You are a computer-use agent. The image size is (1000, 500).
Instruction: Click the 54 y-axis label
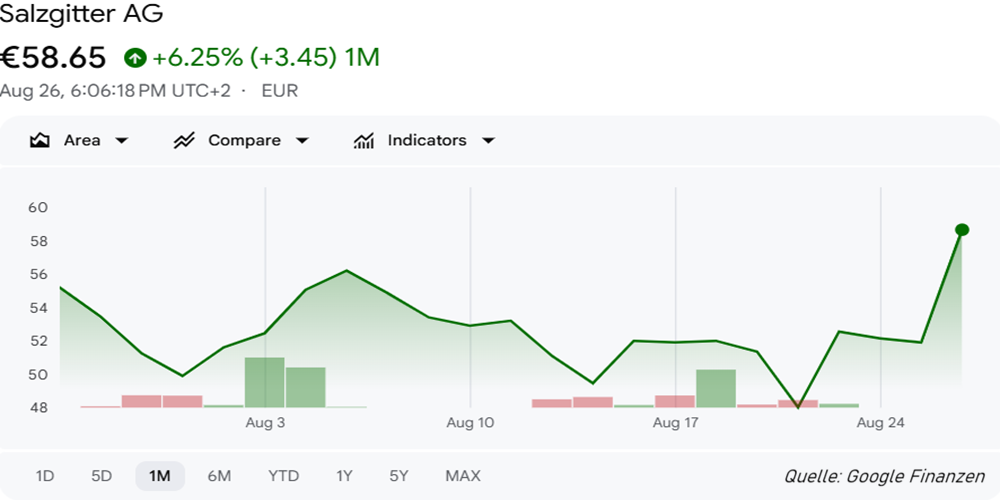[x=38, y=307]
